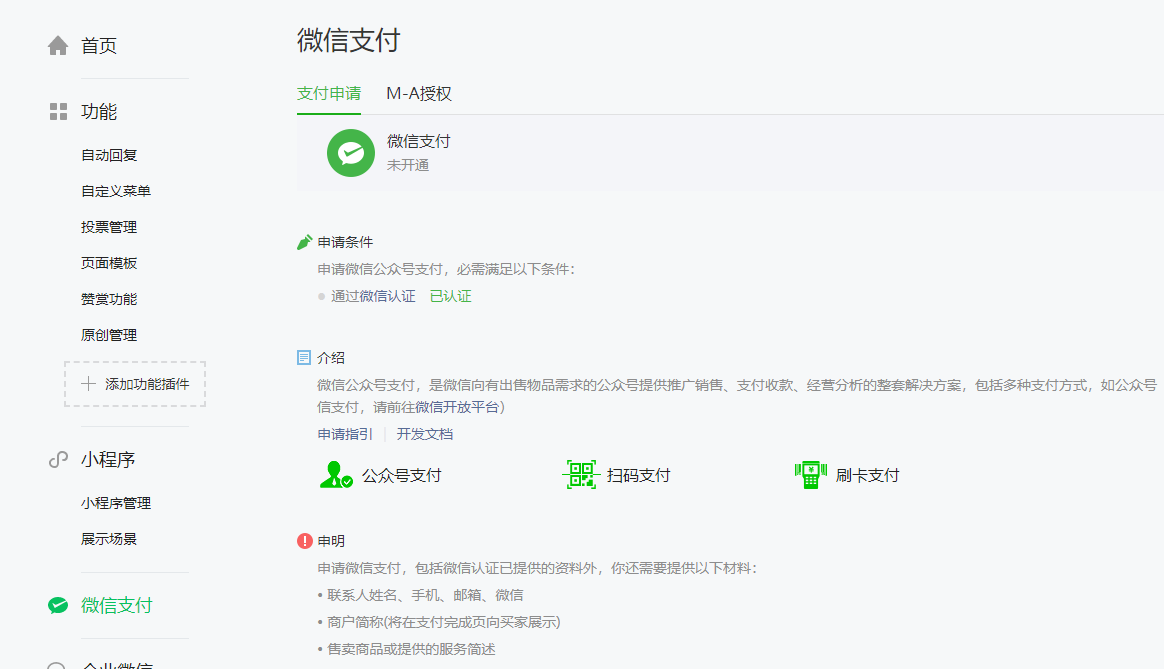The height and width of the screenshot is (669, 1164).
Task: Click the large green WeChat Pay logo
Action: click(350, 153)
